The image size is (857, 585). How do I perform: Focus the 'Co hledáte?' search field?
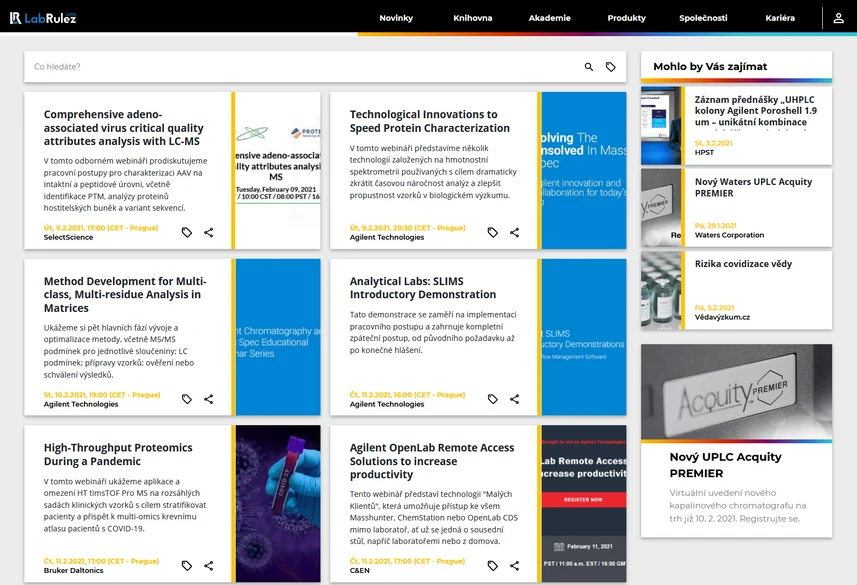pos(303,67)
